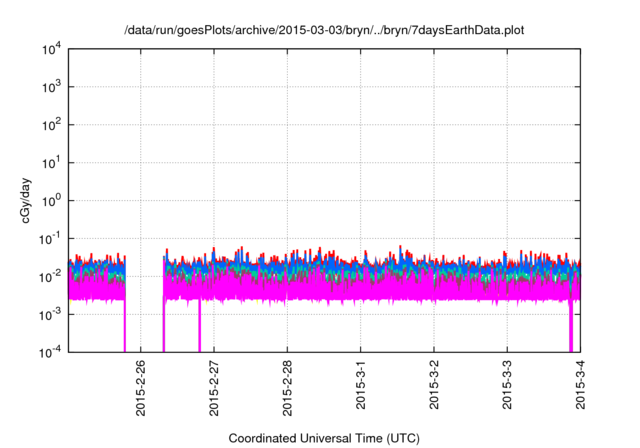Click the plot title file path
Image resolution: width=640 pixels, height=448 pixels.
[x=324, y=30]
